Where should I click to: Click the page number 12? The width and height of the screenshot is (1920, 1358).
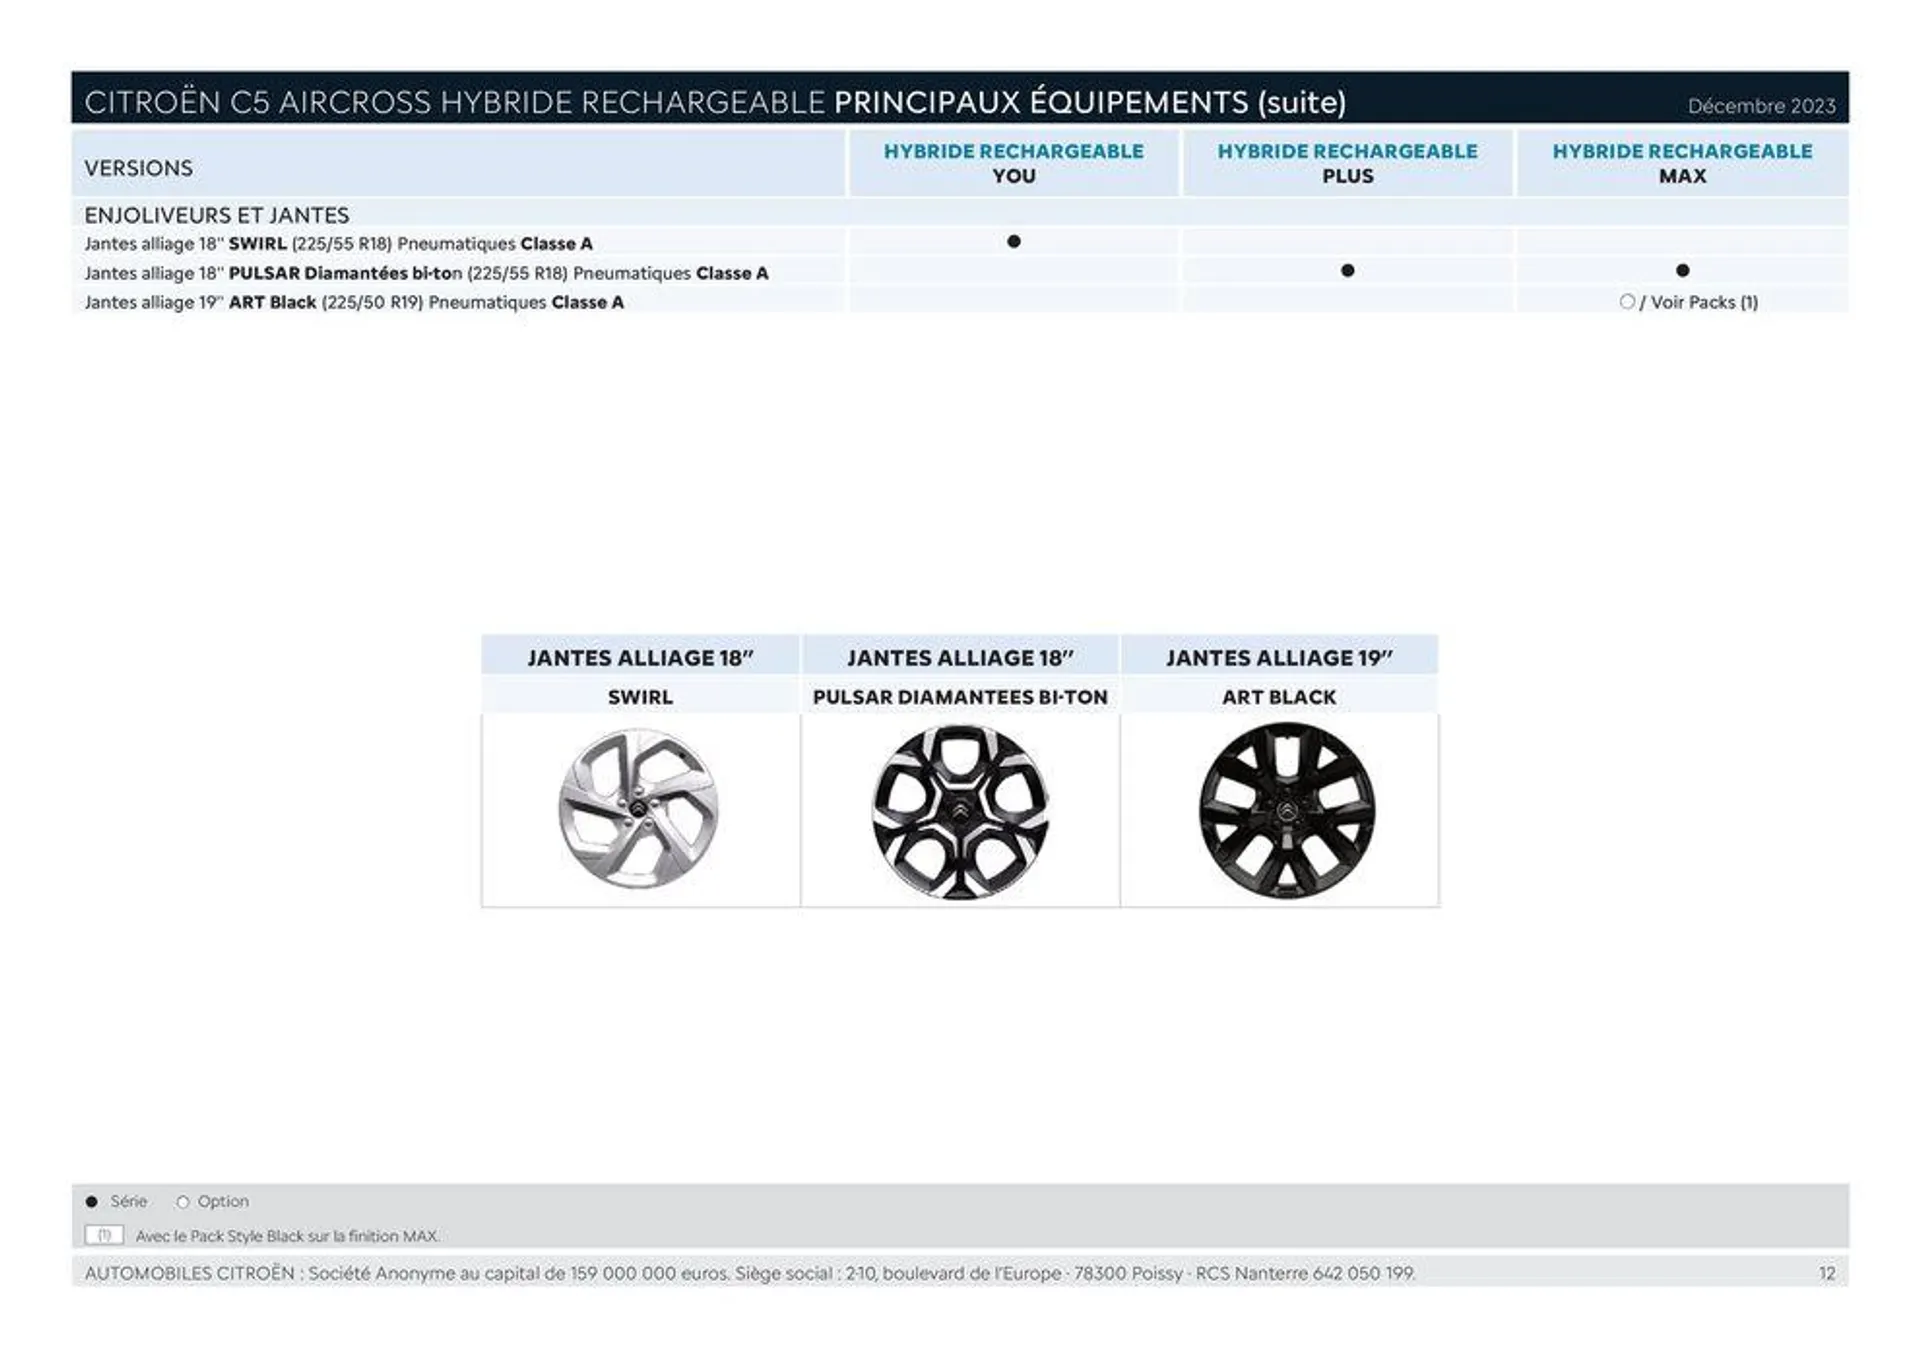coord(1827,1273)
